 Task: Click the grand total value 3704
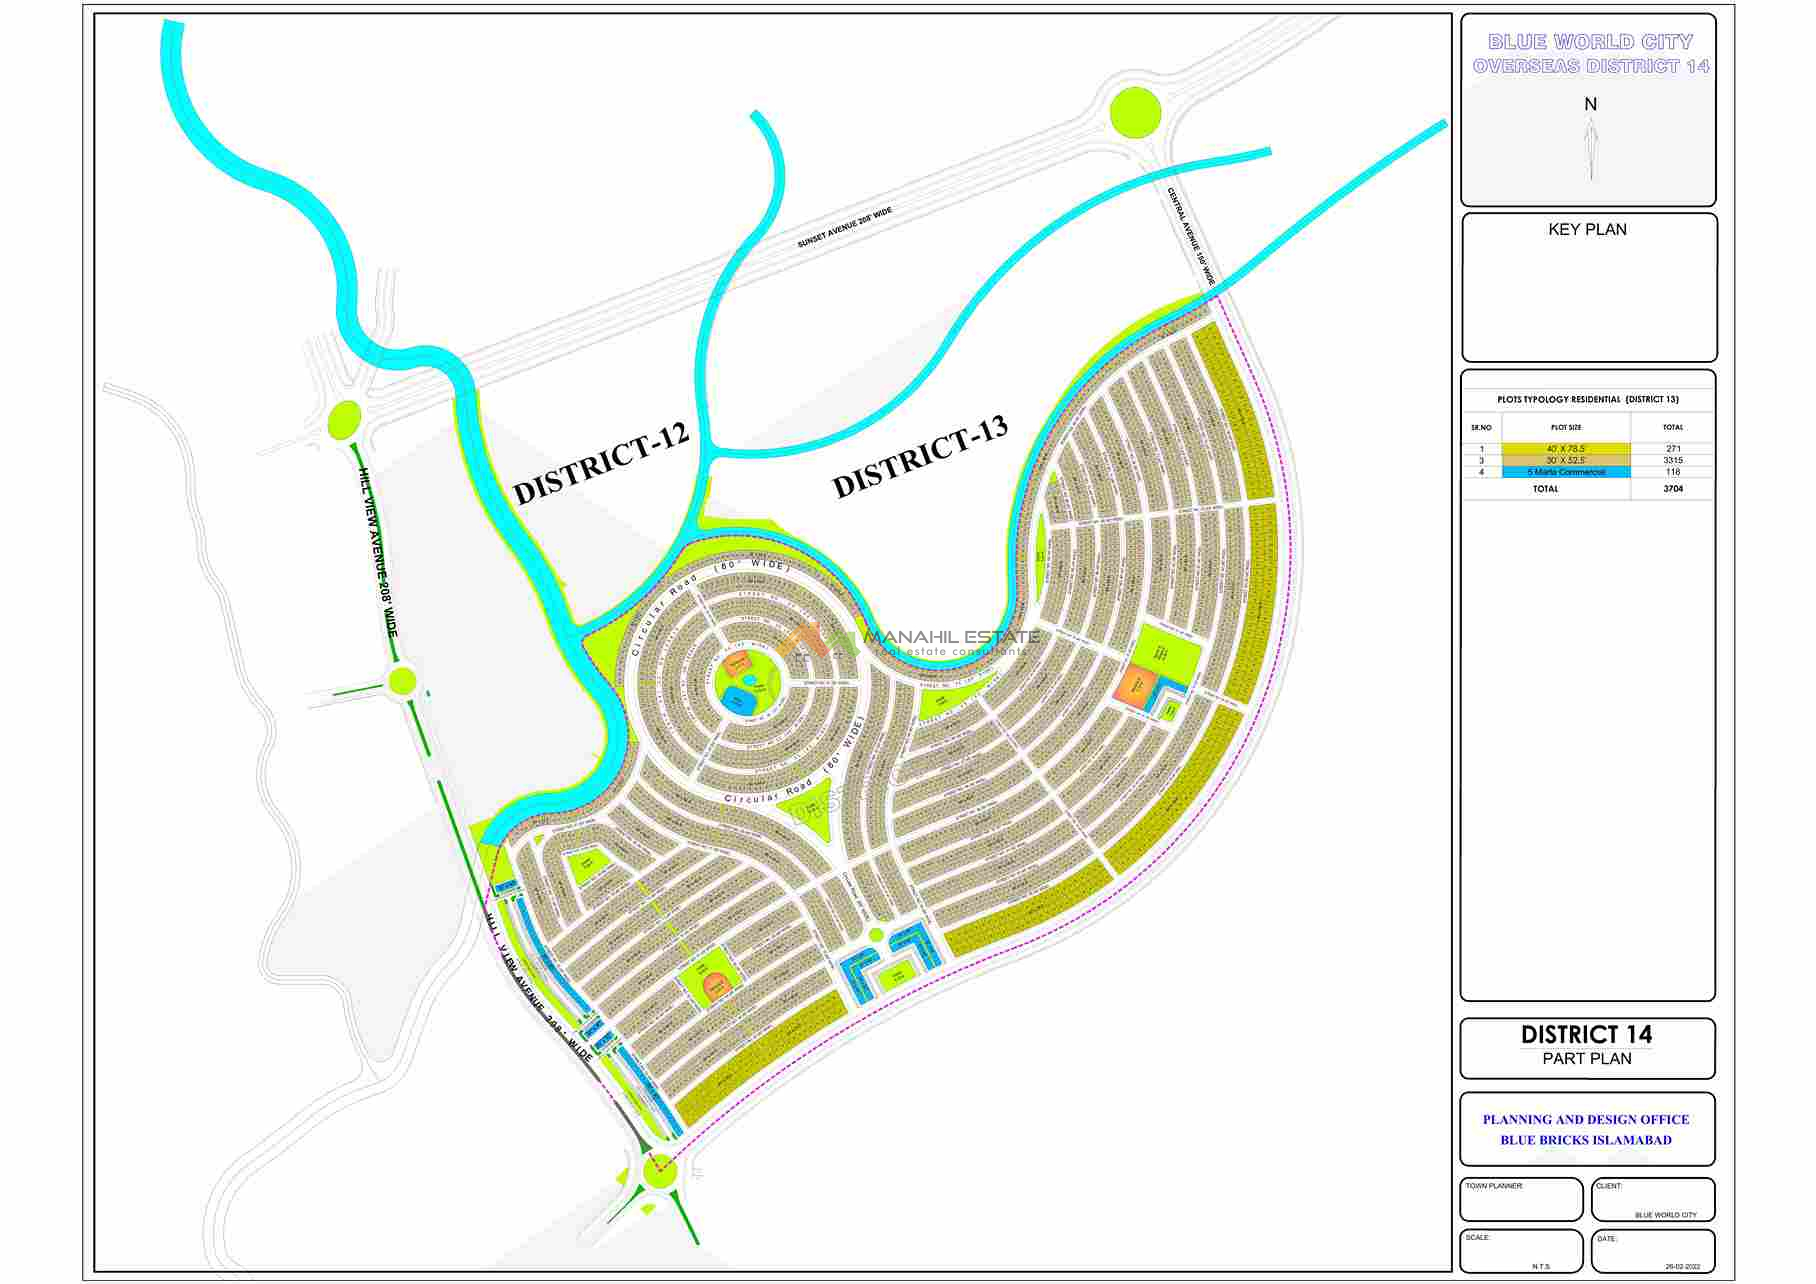(1673, 489)
